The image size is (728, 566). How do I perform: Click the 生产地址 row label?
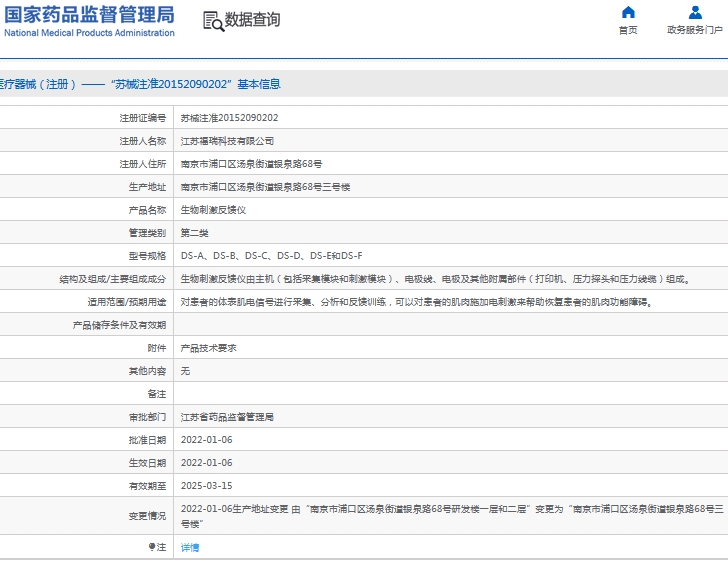[147, 187]
